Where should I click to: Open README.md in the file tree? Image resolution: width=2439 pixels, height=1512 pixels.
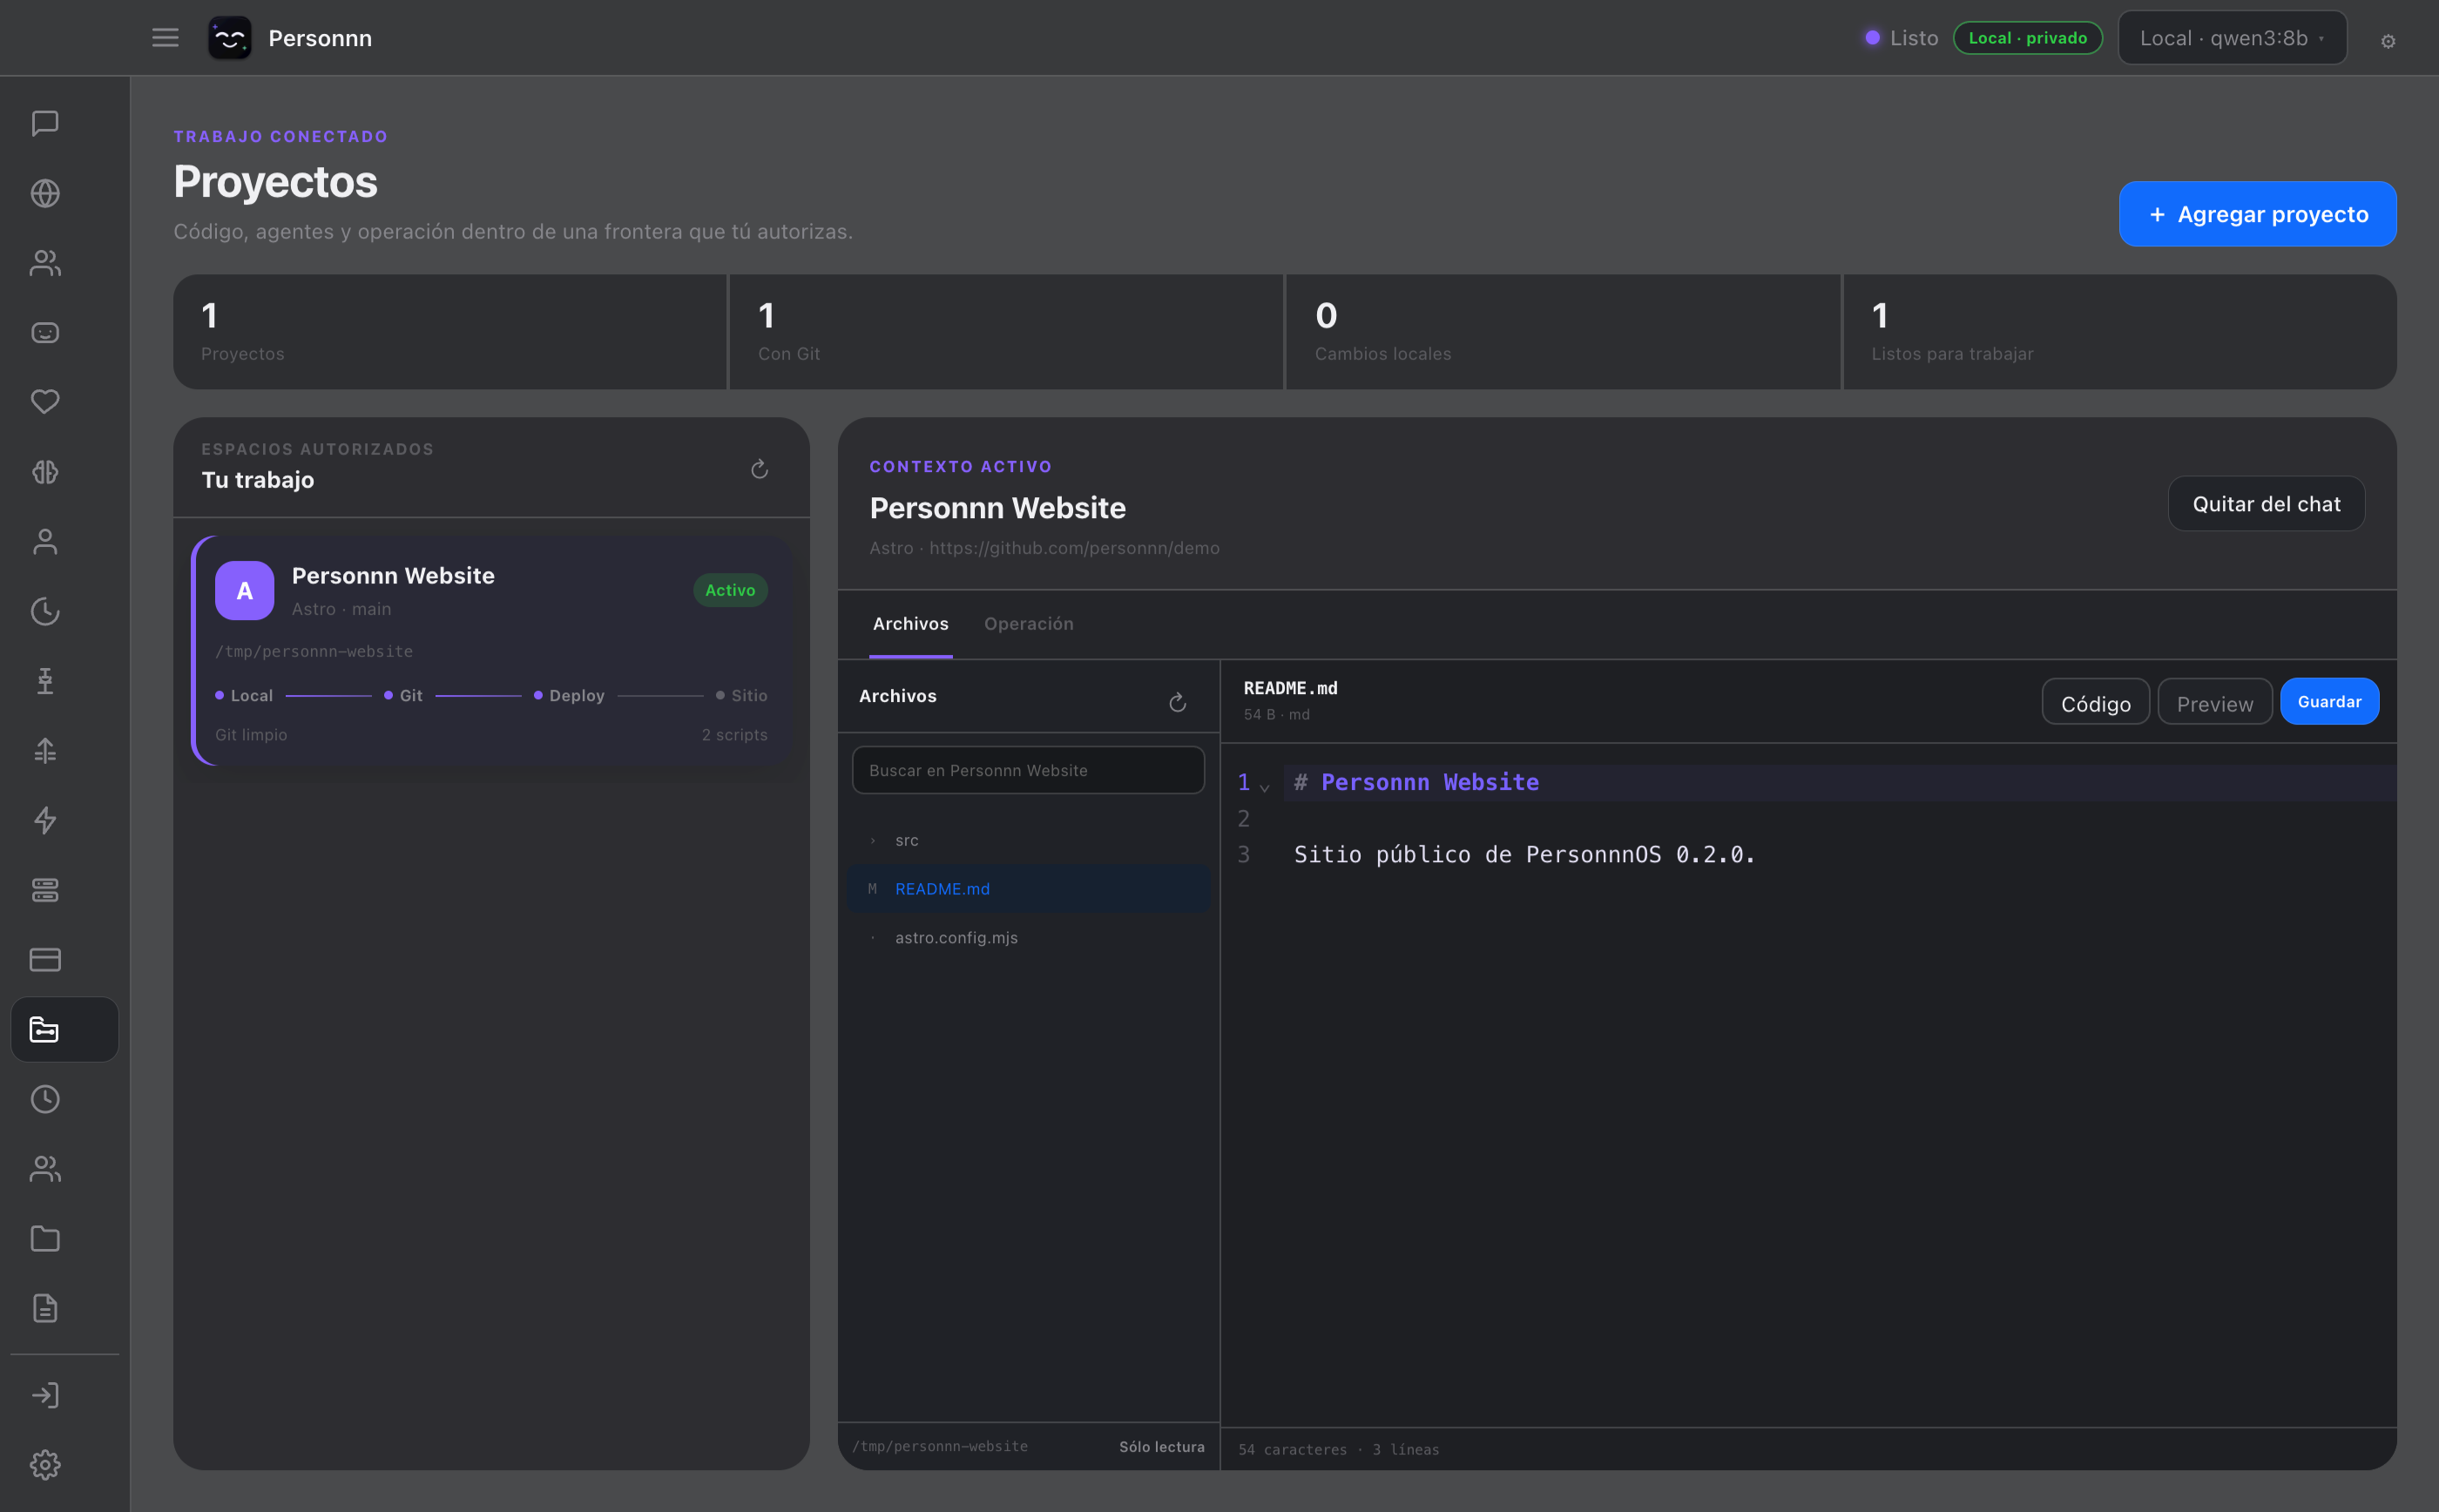pos(1028,889)
